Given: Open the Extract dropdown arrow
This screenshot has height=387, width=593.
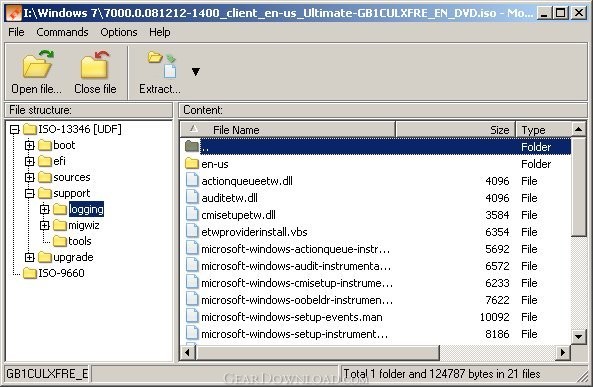Looking at the screenshot, I should (196, 71).
